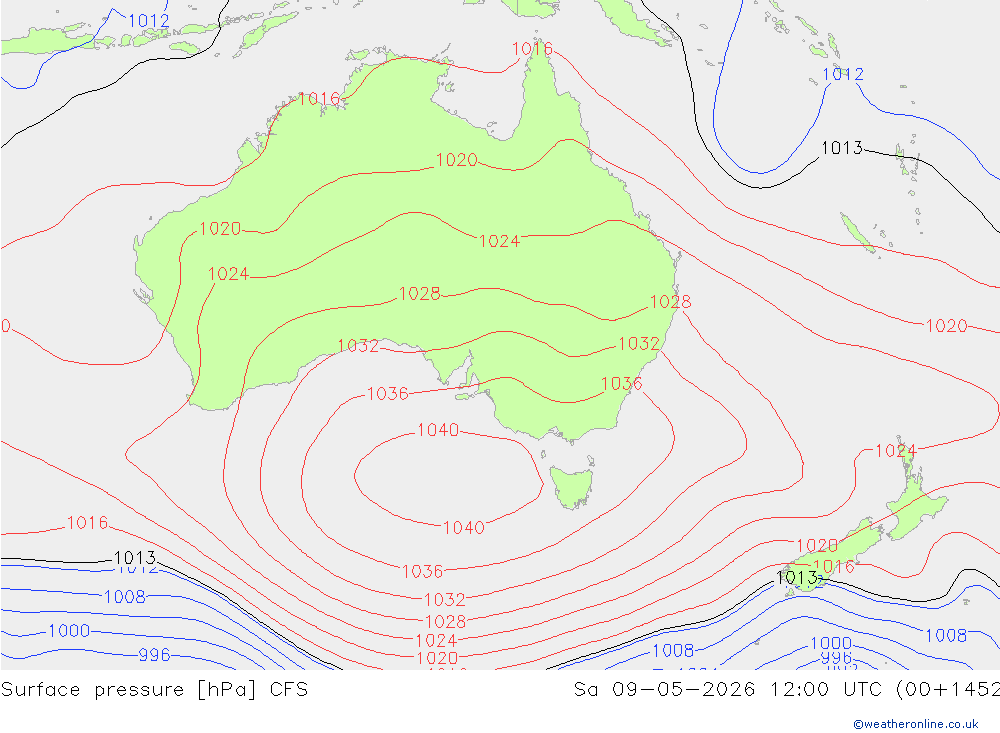Click the 'Sa 09-05-2026 12:00 UTC' forecast time text
This screenshot has height=733, width=1000.
(x=727, y=690)
